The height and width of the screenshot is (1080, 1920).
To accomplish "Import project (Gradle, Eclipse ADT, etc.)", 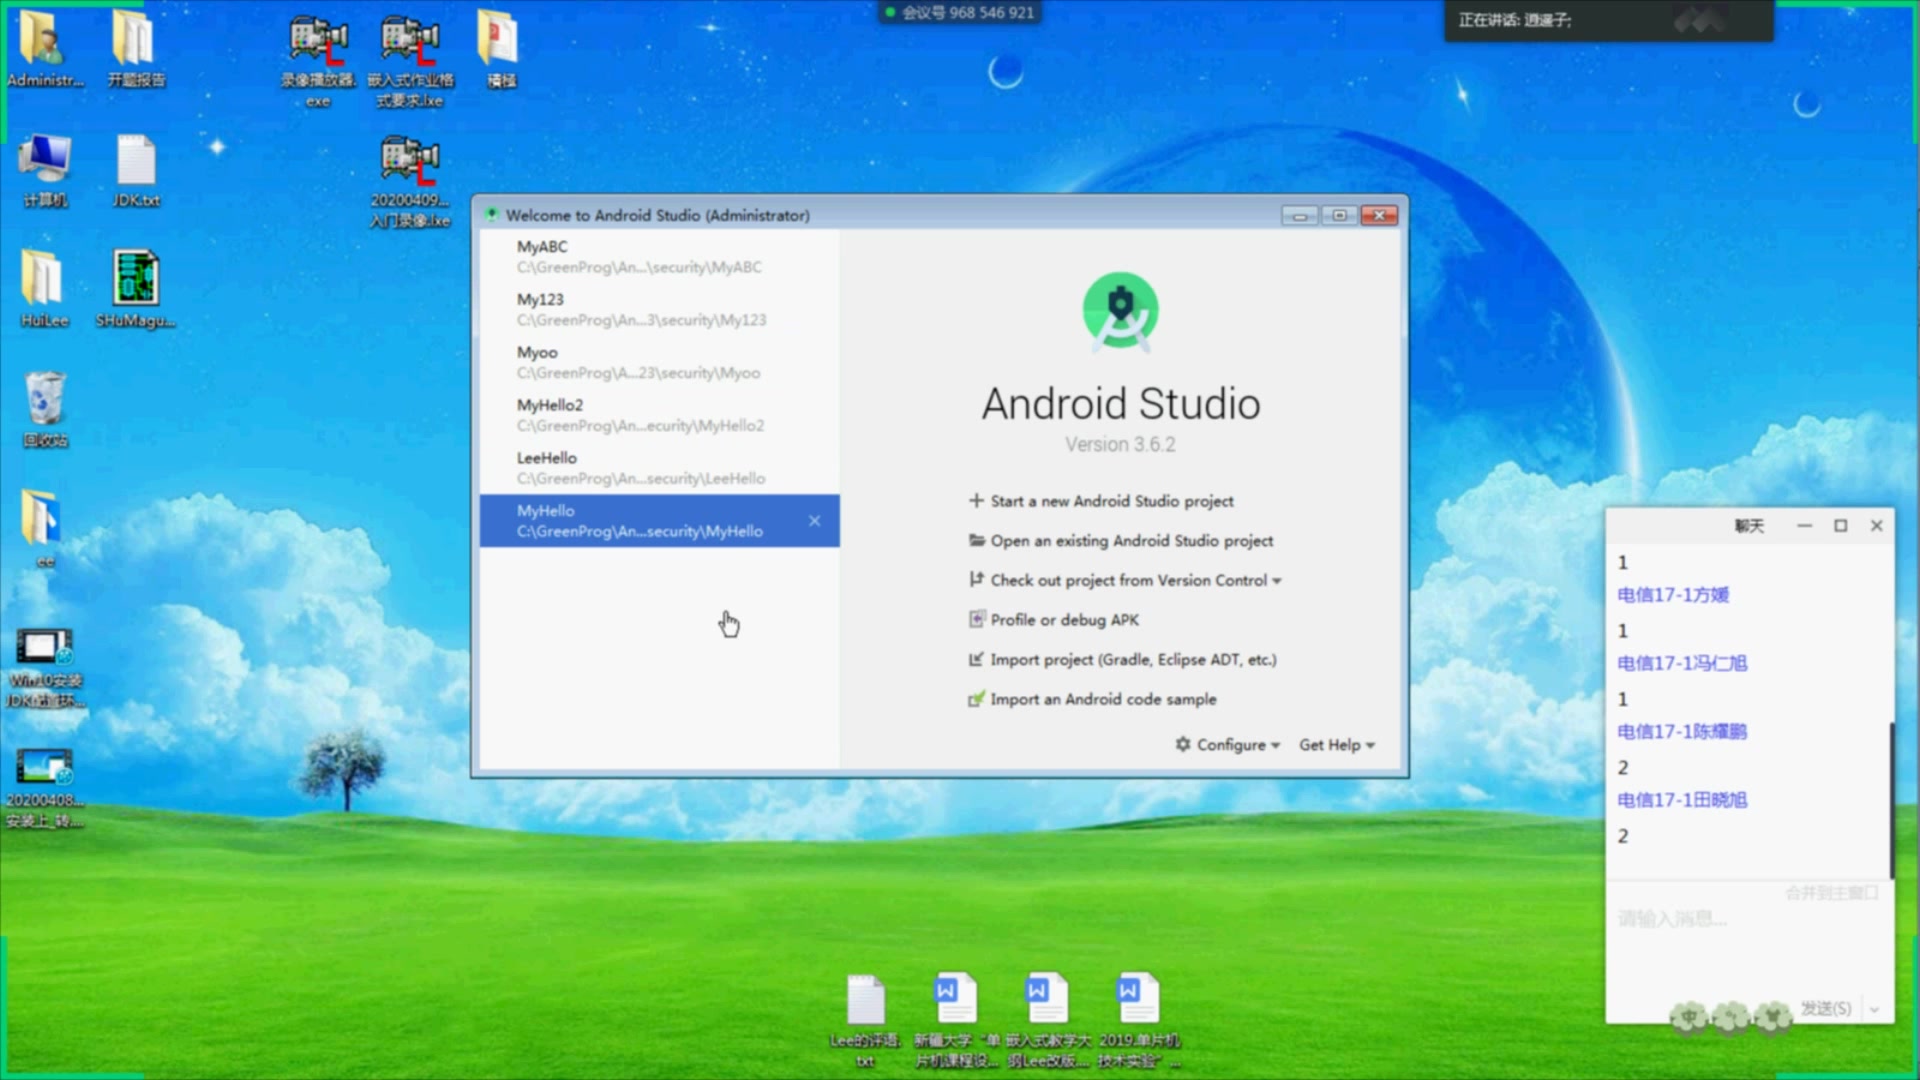I will point(1122,659).
